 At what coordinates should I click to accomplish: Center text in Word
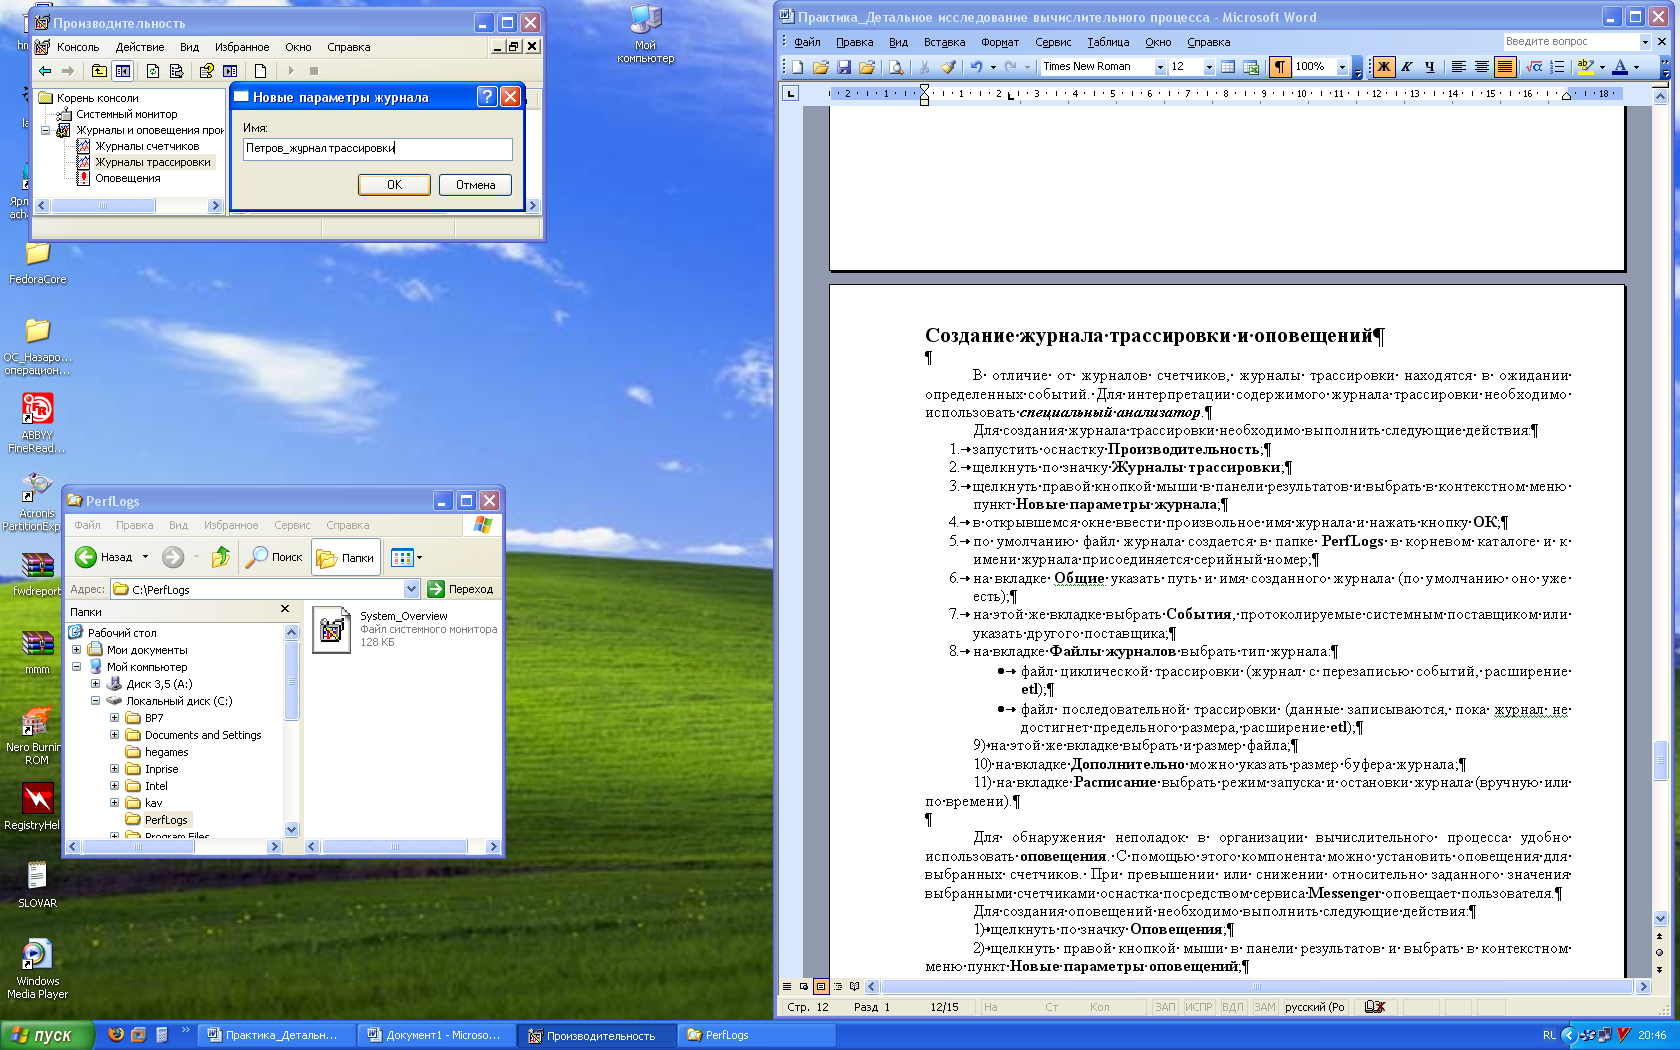pyautogui.click(x=1482, y=67)
